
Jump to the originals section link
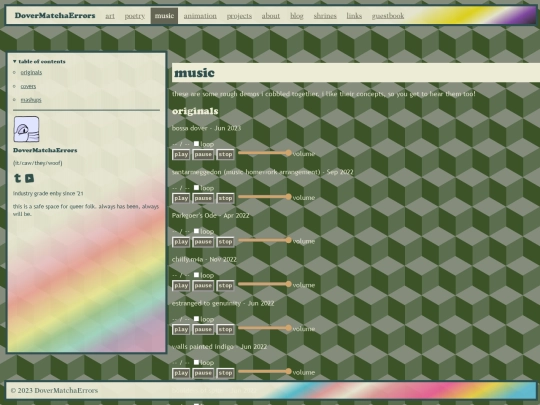click(x=31, y=72)
